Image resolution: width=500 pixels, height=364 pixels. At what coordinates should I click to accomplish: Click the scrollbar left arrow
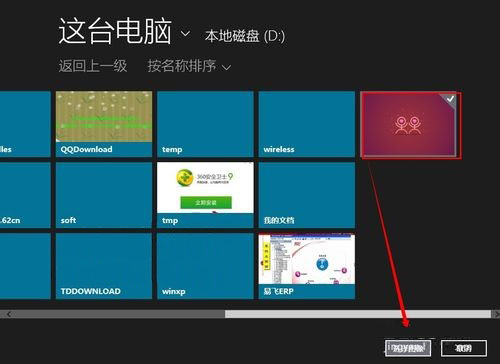point(9,314)
